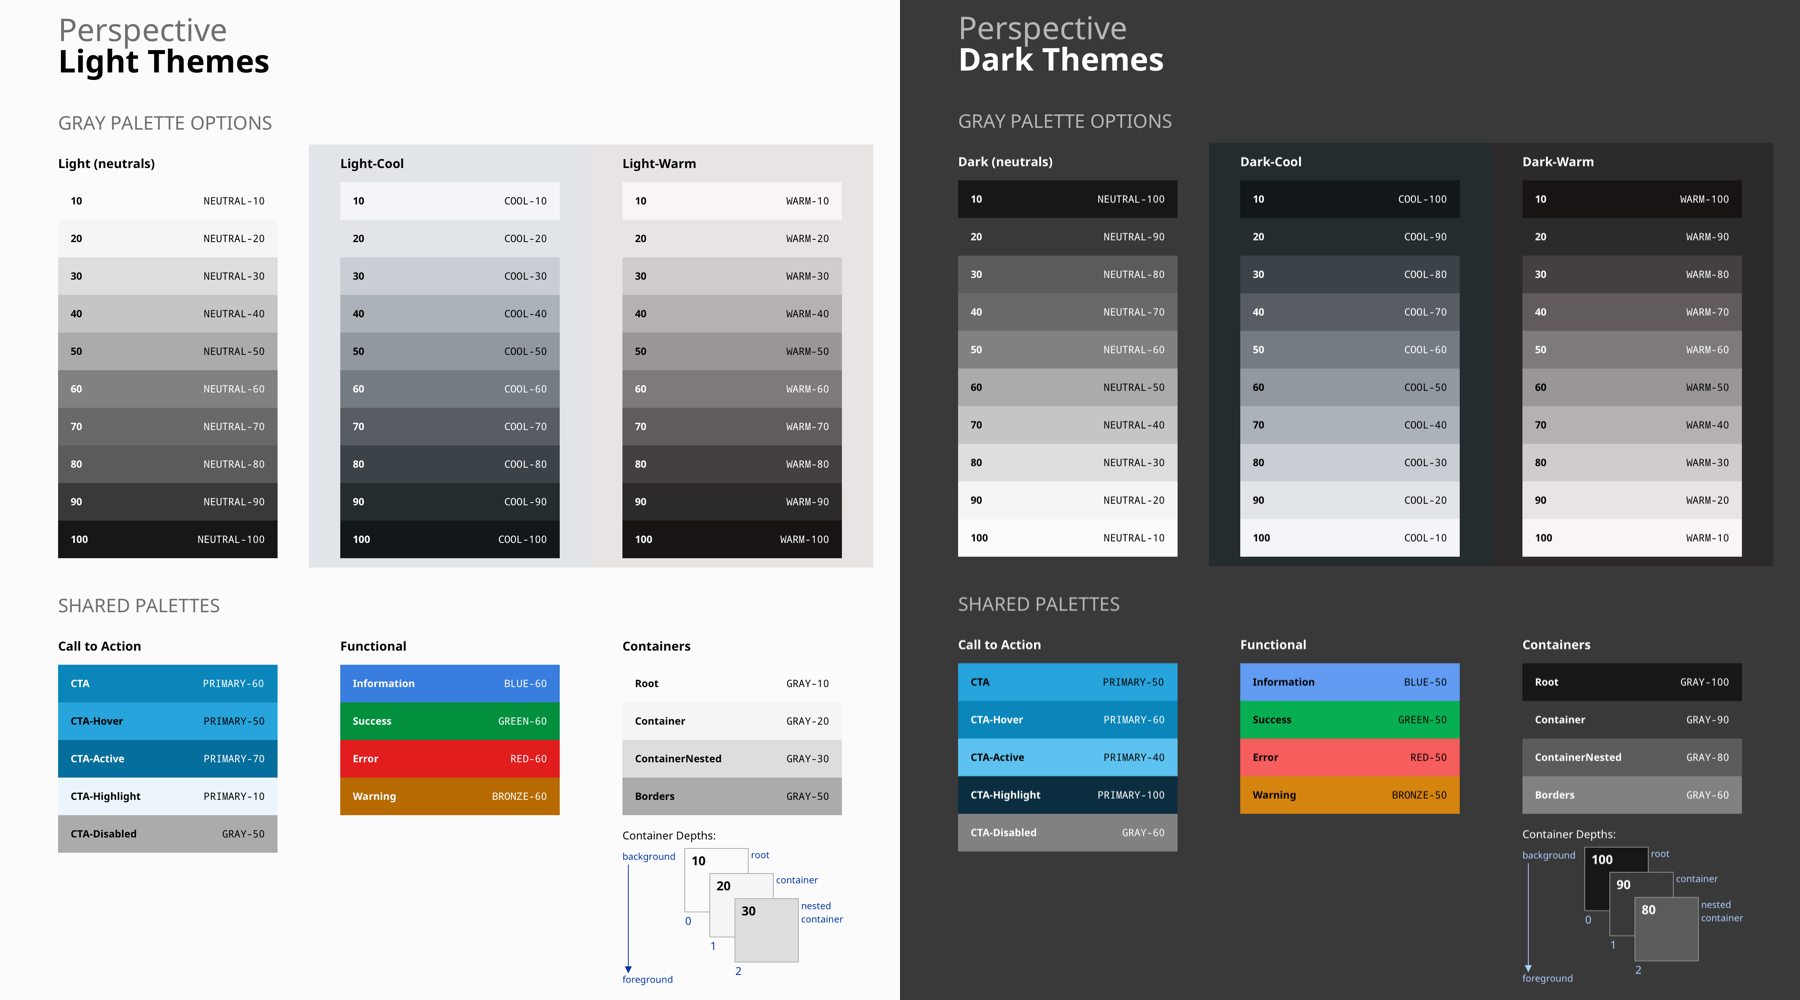Image resolution: width=1800 pixels, height=1000 pixels.
Task: Select WARM-40 swatch in Light-Warm palette
Action: 731,314
